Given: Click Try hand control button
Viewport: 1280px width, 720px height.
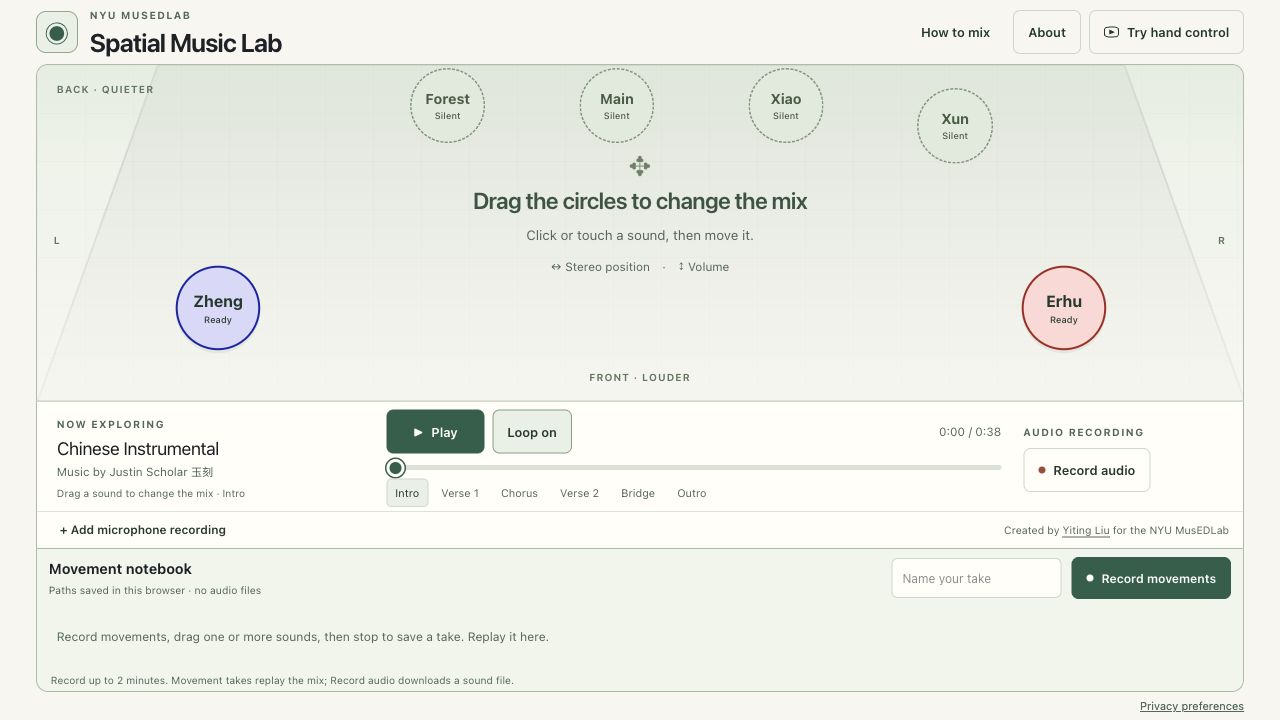Looking at the screenshot, I should 1166,32.
